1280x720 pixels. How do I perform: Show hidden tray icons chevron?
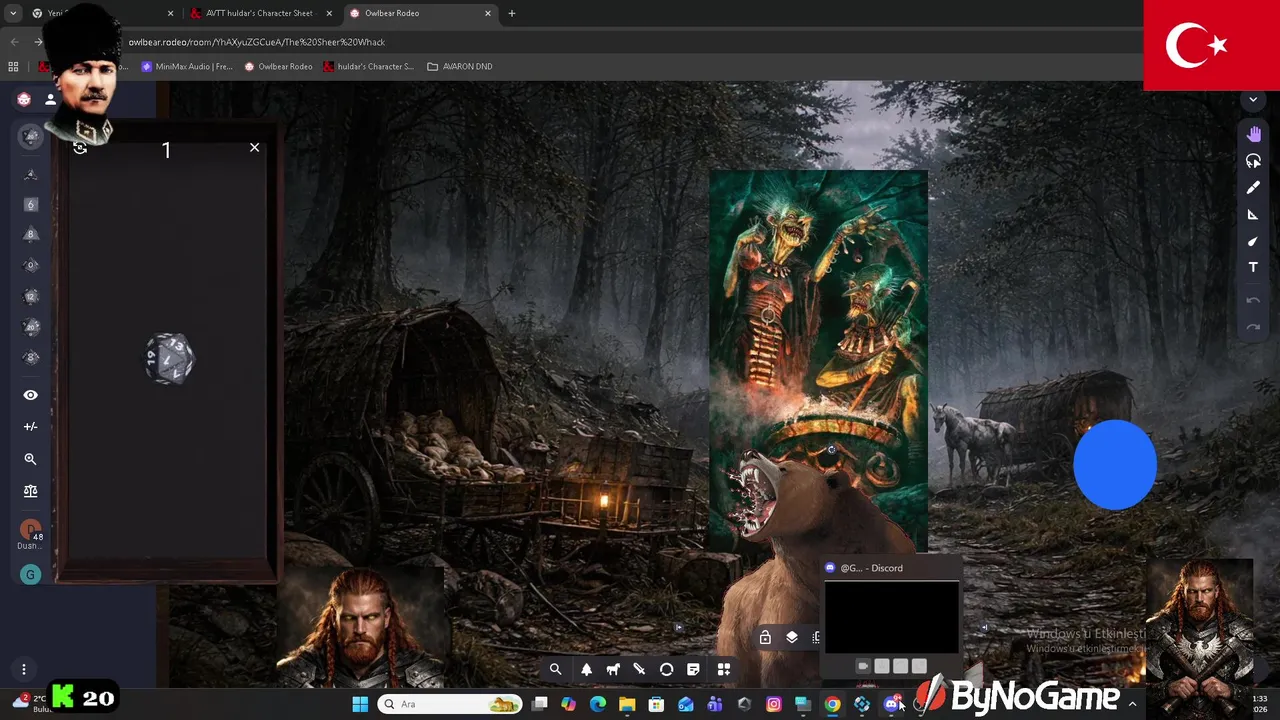[1132, 704]
